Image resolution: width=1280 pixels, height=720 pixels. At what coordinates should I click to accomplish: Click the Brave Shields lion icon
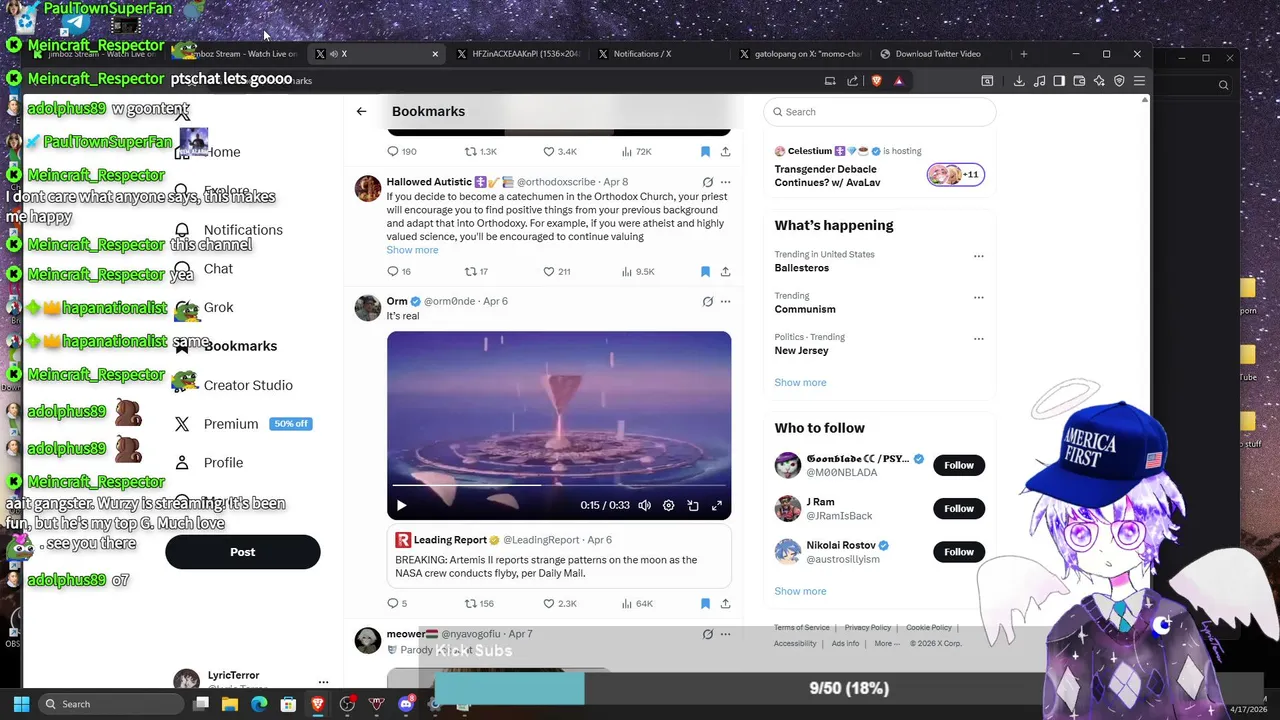[877, 81]
